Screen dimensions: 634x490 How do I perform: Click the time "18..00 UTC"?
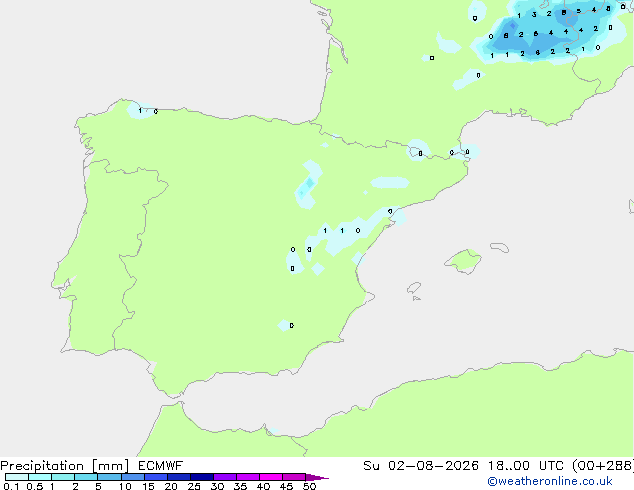point(525,466)
